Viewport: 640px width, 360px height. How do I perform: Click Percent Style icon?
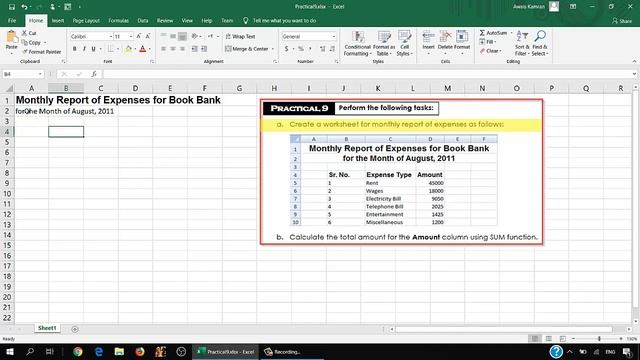point(301,49)
